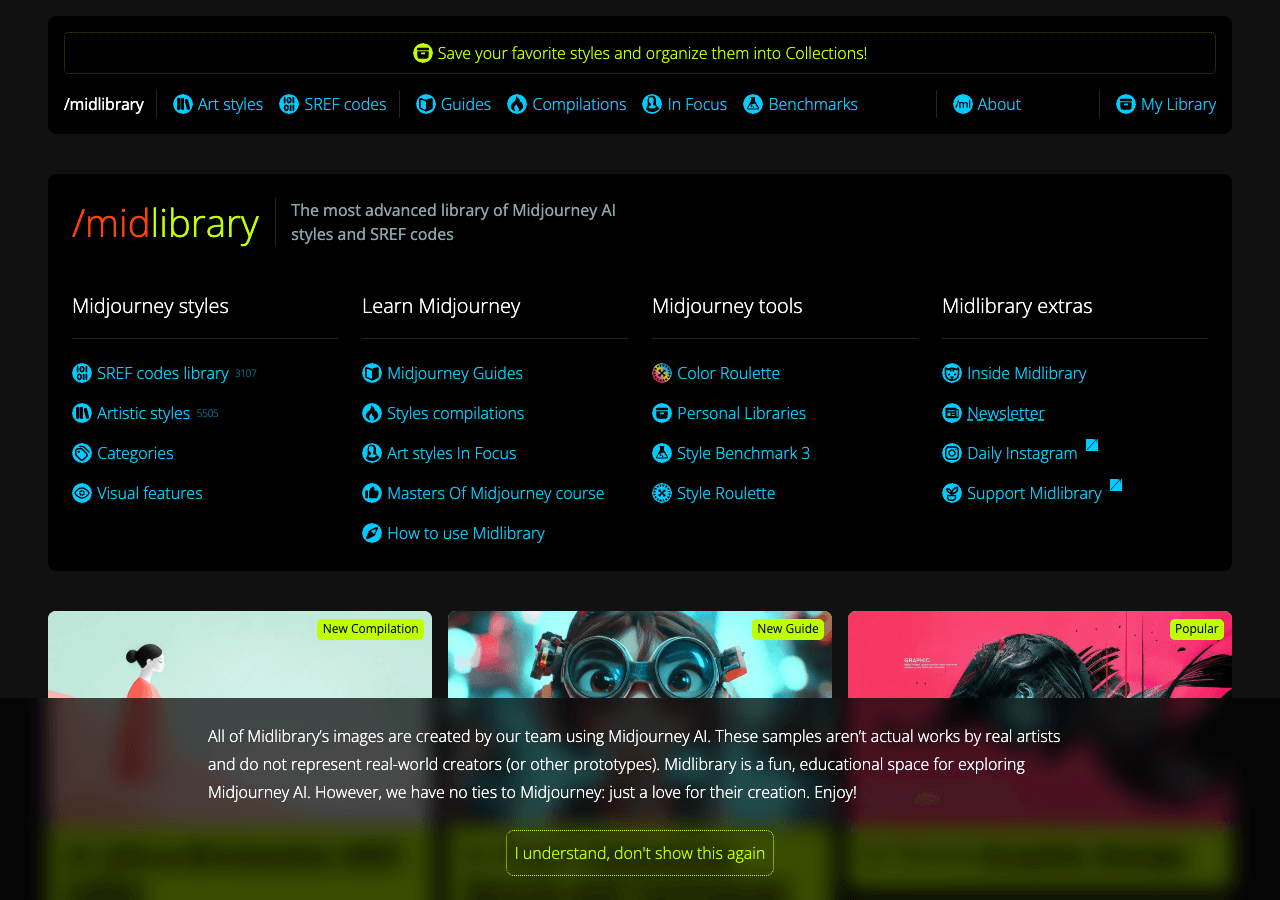Go to Guides in the navbar

coord(454,104)
